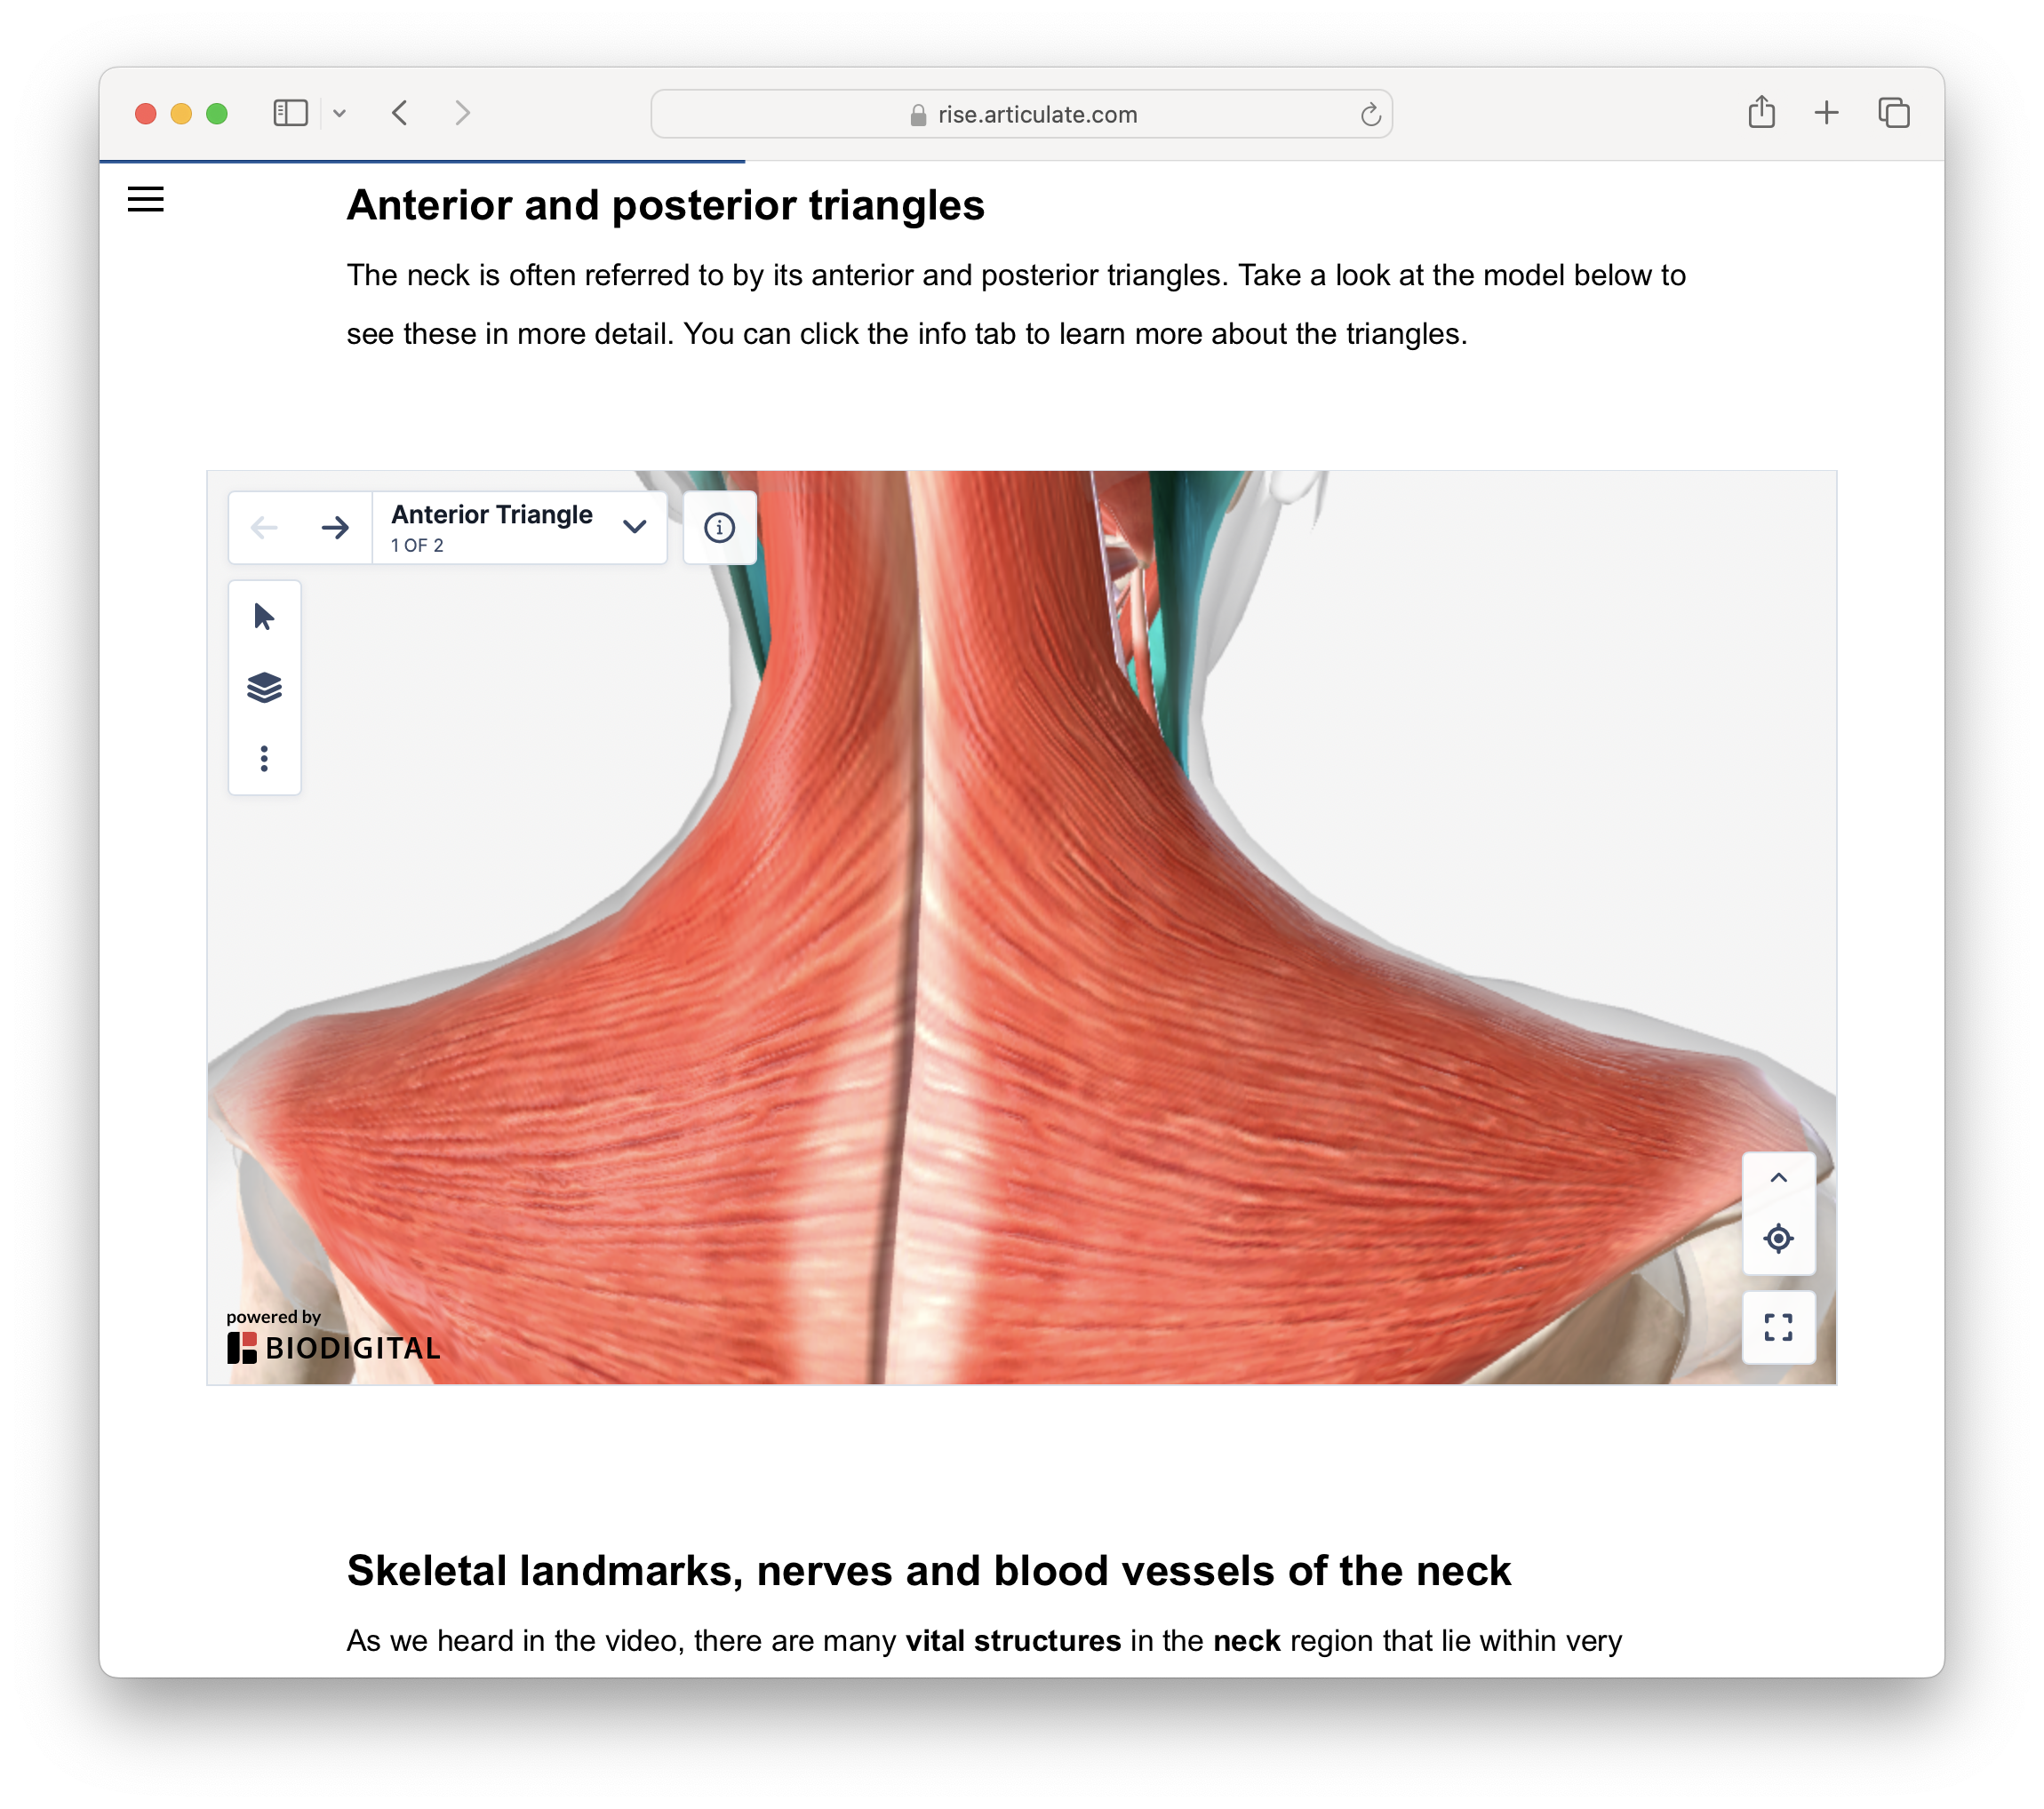
Task: Open the anatomy layers panel
Action: coord(264,688)
